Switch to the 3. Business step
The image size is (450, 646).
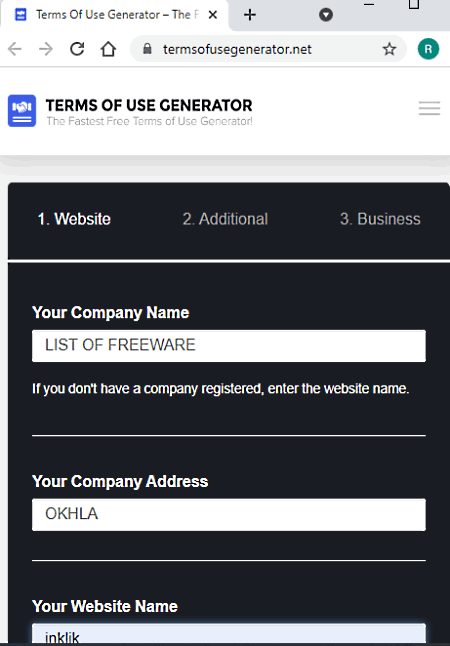[x=380, y=219]
